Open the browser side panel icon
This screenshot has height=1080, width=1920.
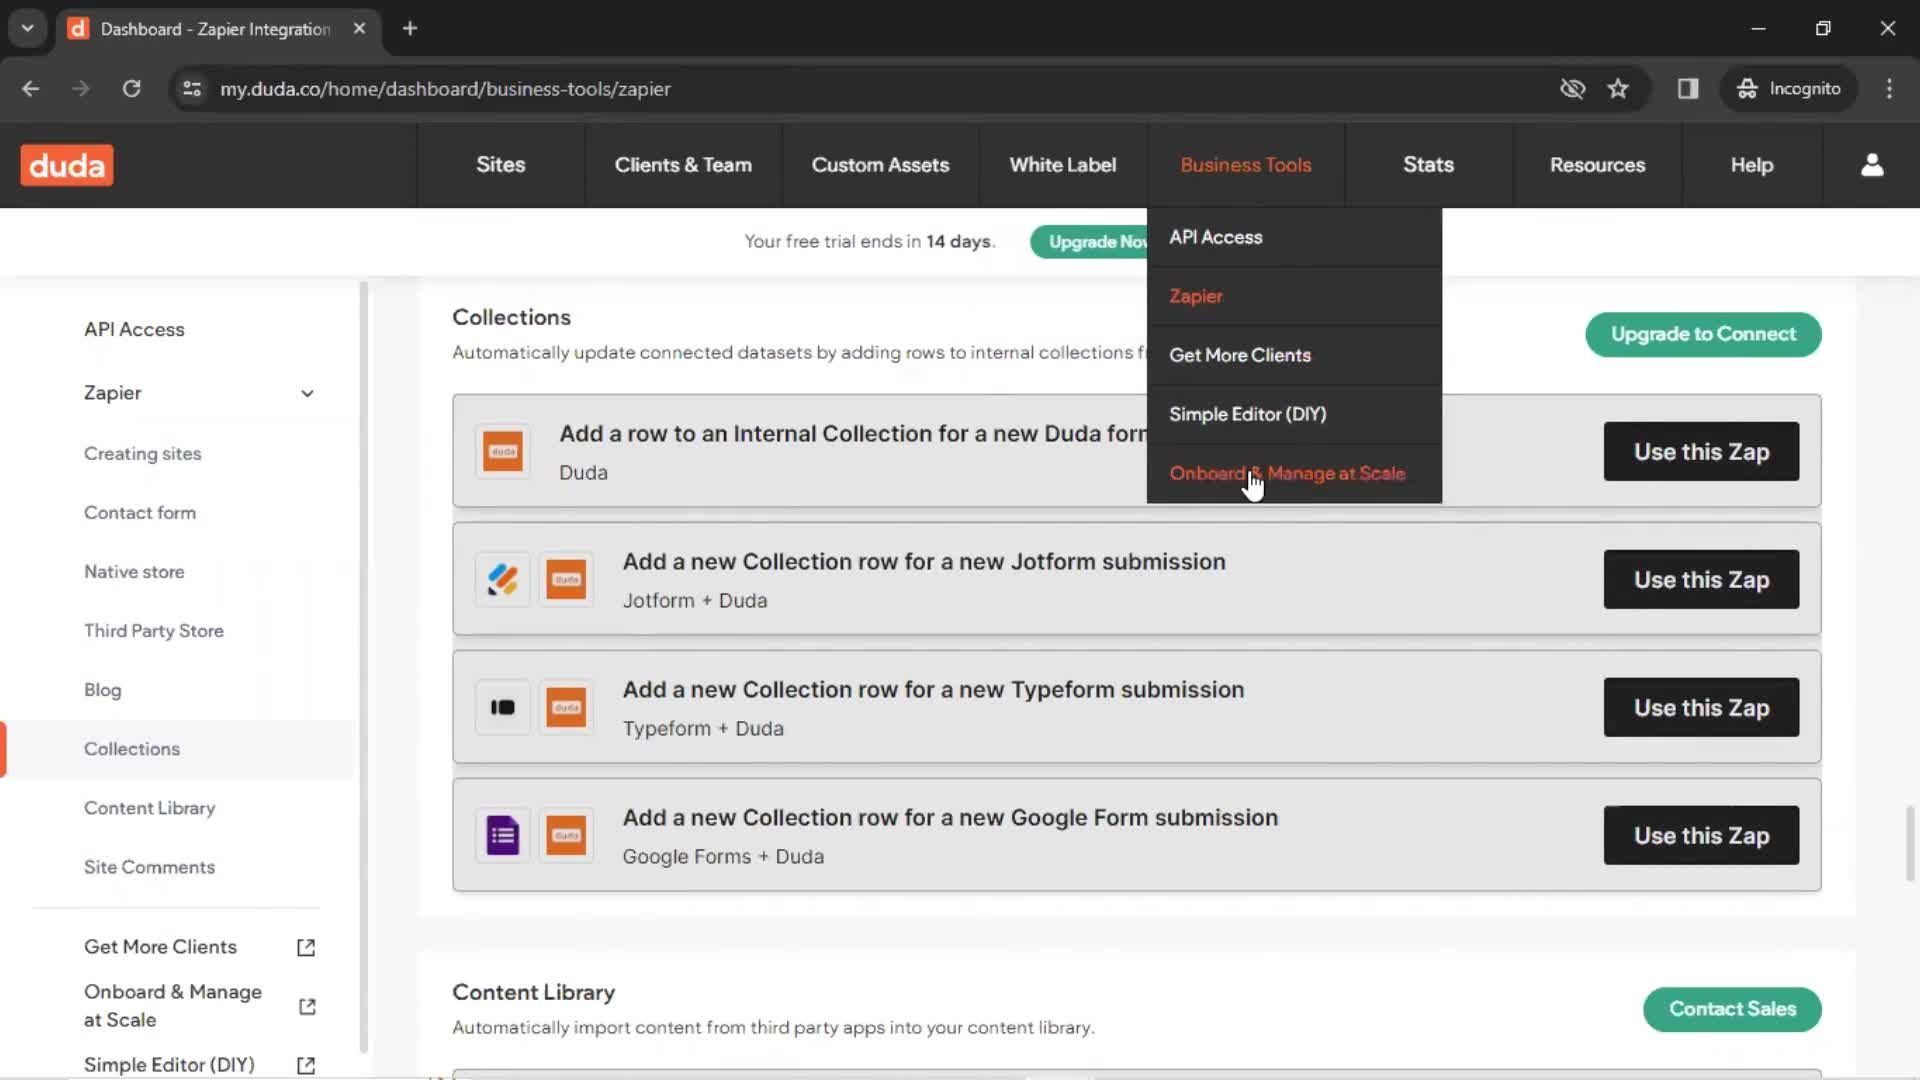point(1688,89)
